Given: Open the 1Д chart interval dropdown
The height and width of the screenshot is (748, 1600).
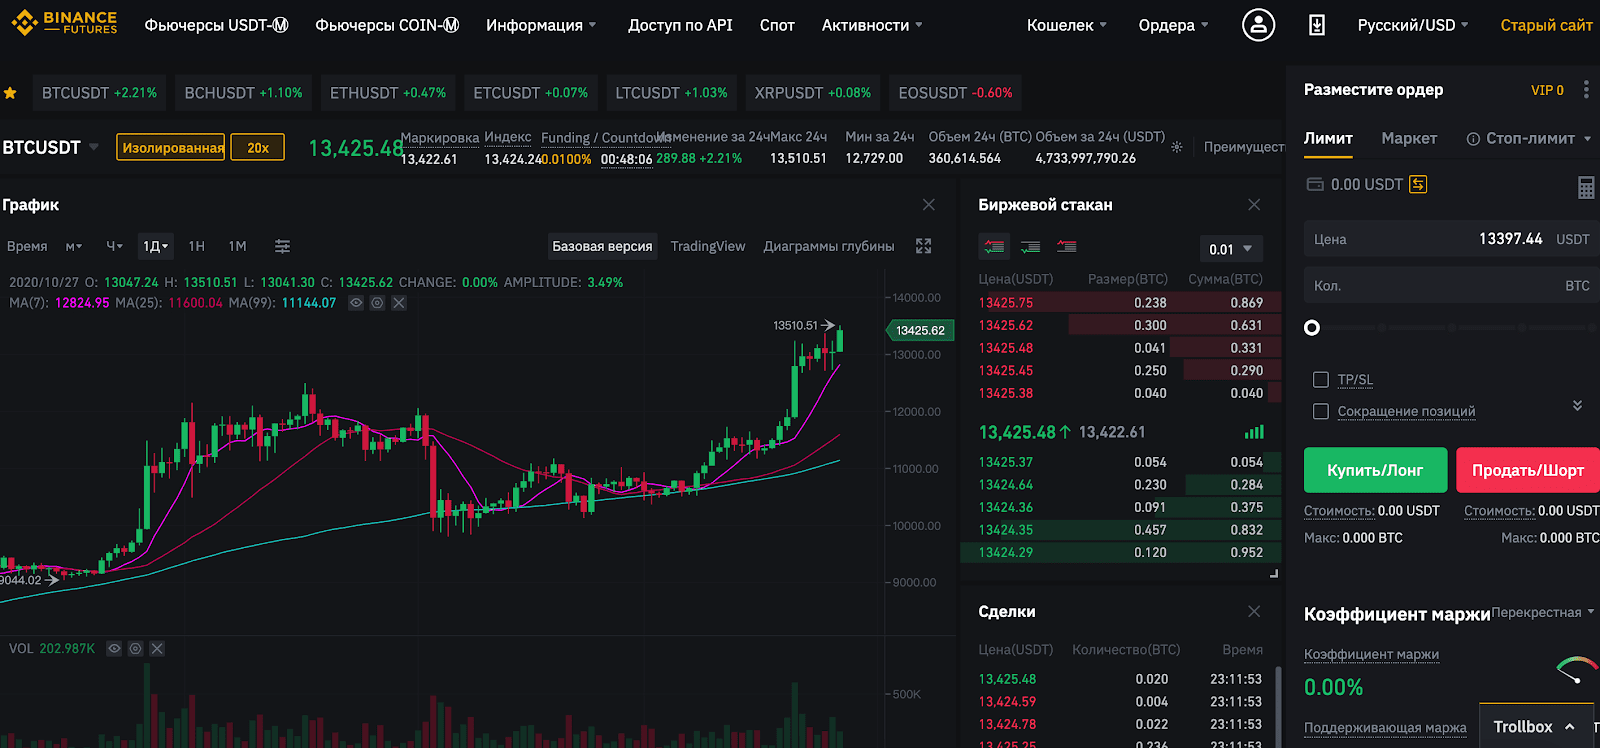Looking at the screenshot, I should point(155,246).
